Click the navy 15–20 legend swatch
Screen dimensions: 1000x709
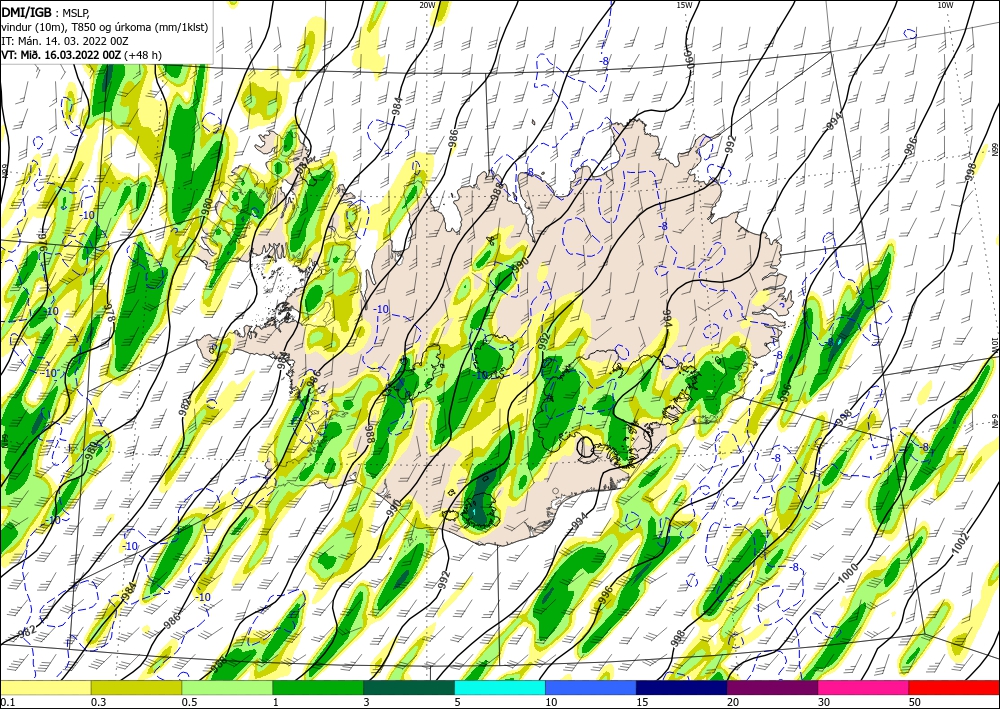[x=681, y=687]
